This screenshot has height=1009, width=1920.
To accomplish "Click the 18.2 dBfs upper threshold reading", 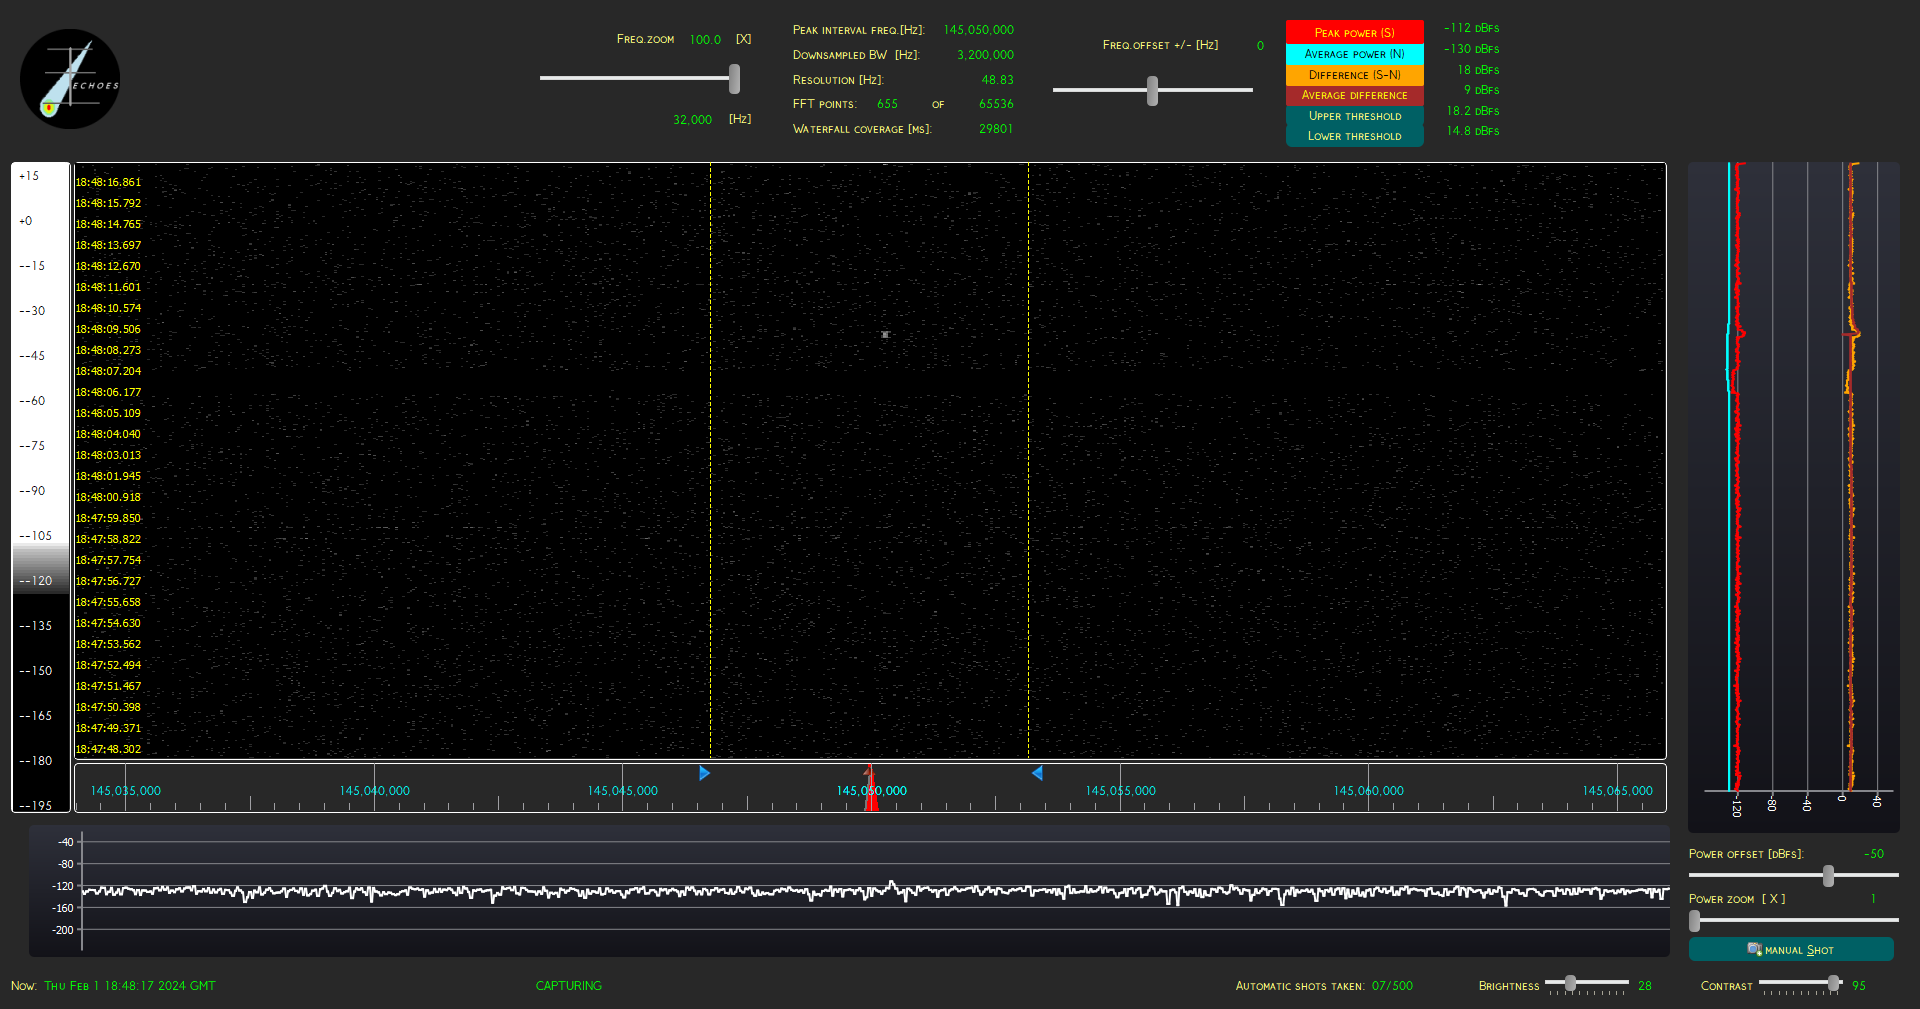I will (x=1472, y=111).
